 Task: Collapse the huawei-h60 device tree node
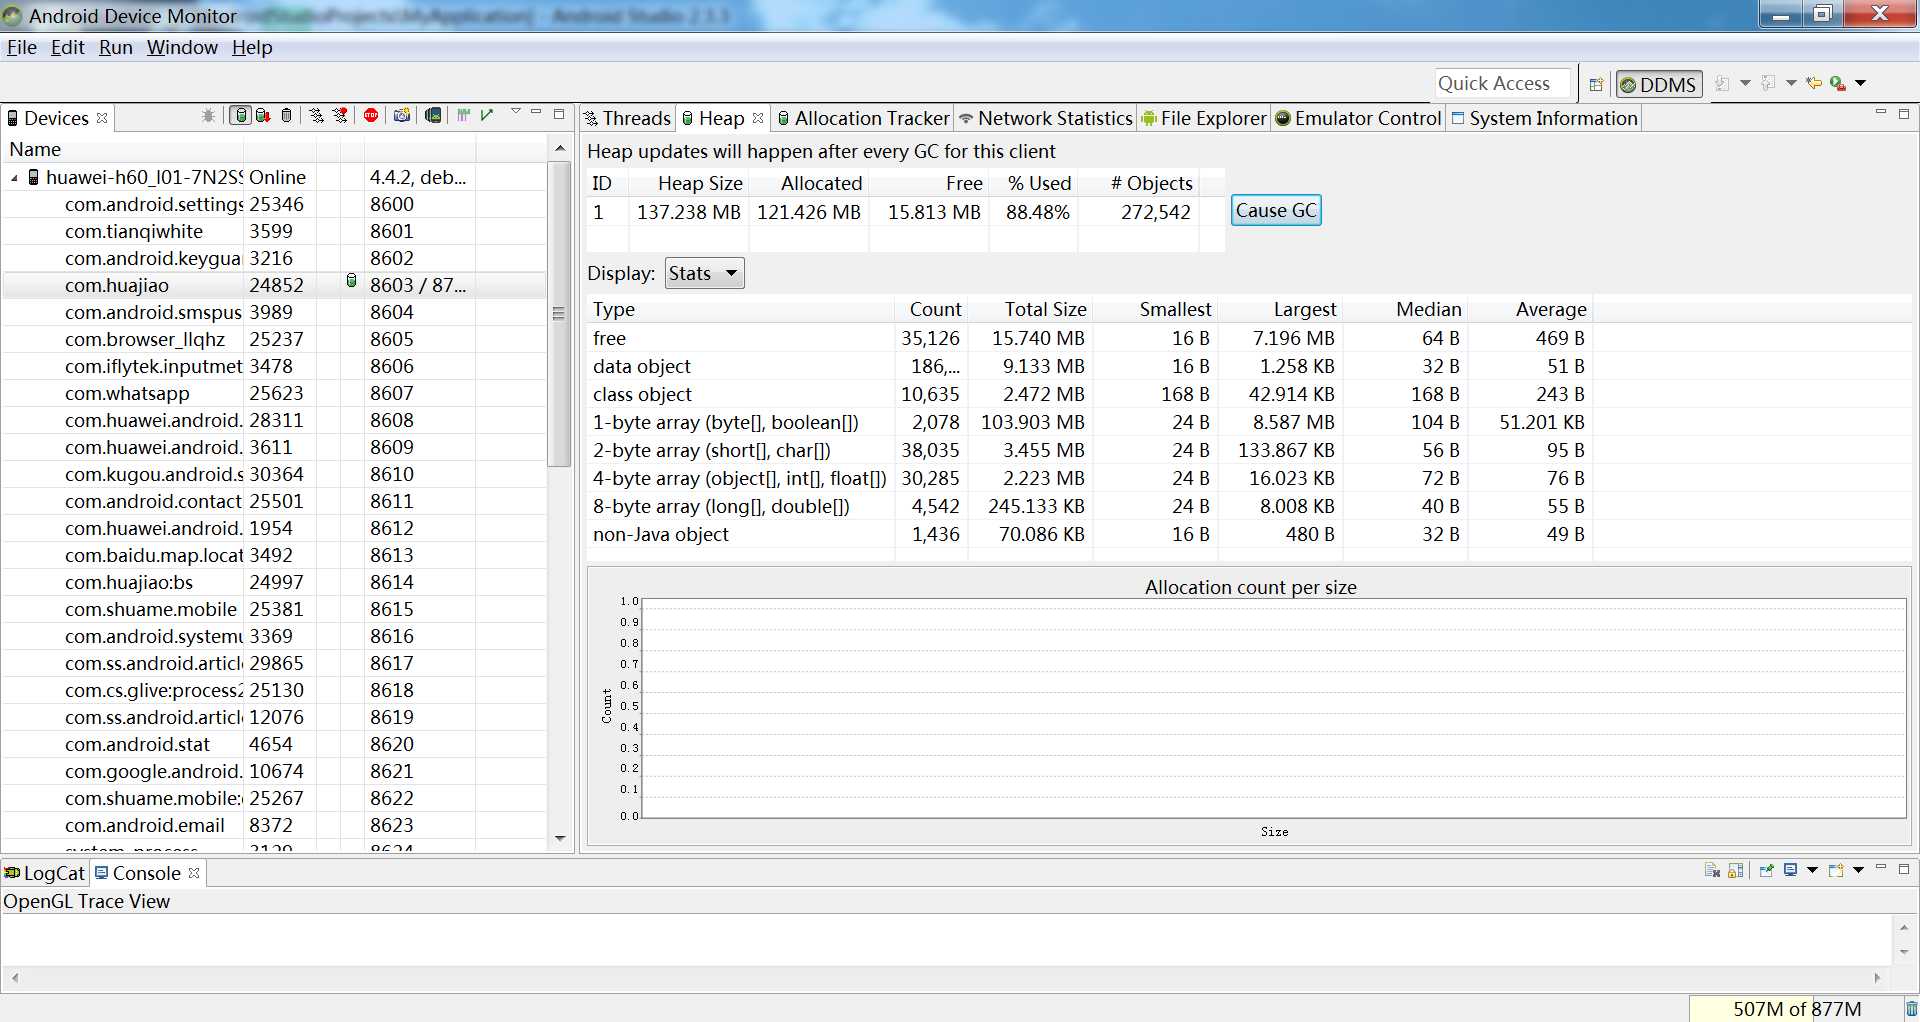point(15,178)
